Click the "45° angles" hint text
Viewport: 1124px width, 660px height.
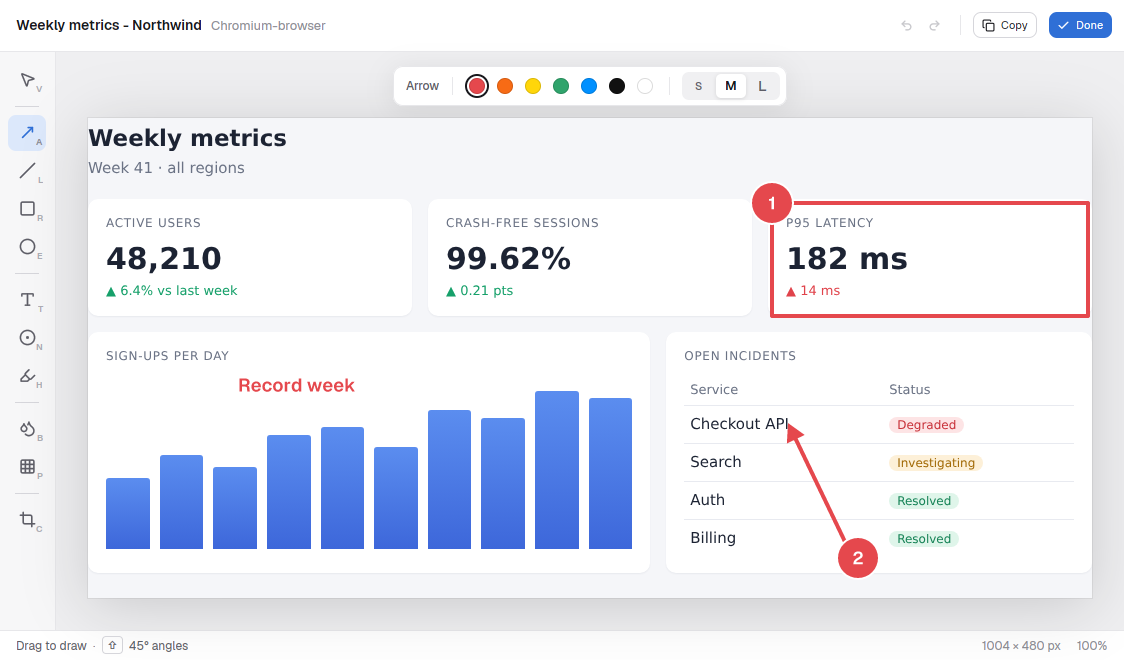click(x=158, y=646)
